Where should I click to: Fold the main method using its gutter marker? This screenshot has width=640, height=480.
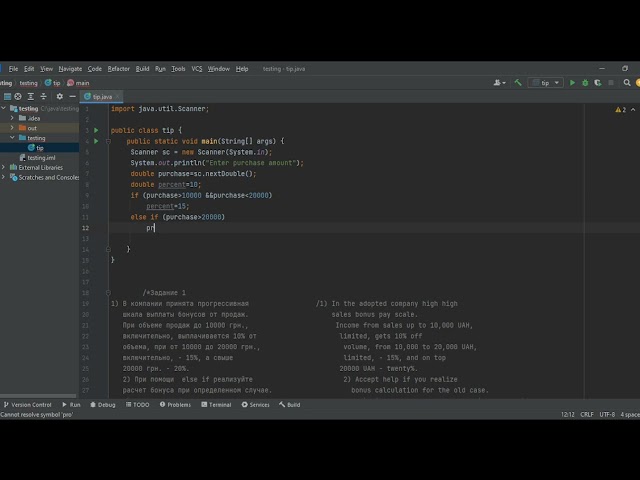tap(108, 141)
